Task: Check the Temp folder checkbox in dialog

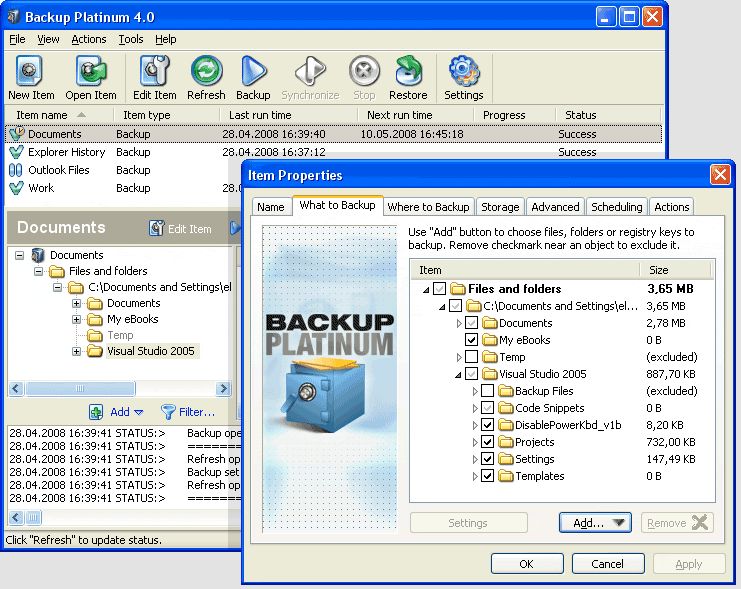Action: [471, 357]
